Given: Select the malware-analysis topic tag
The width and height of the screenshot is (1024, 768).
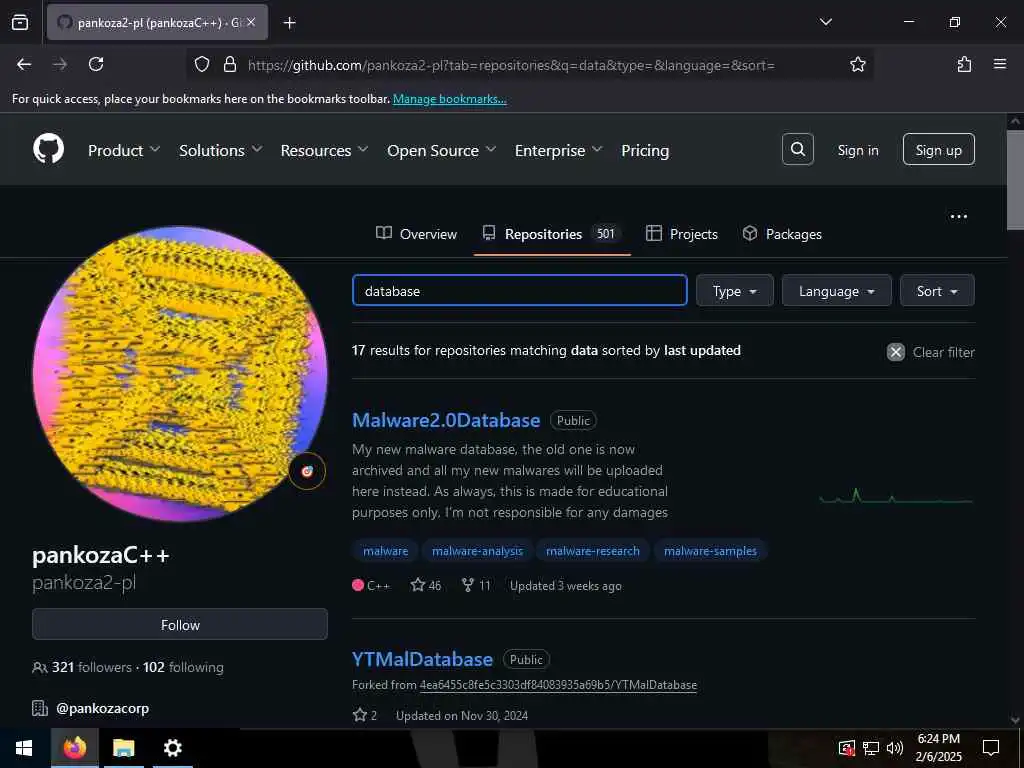Looking at the screenshot, I should 477,551.
